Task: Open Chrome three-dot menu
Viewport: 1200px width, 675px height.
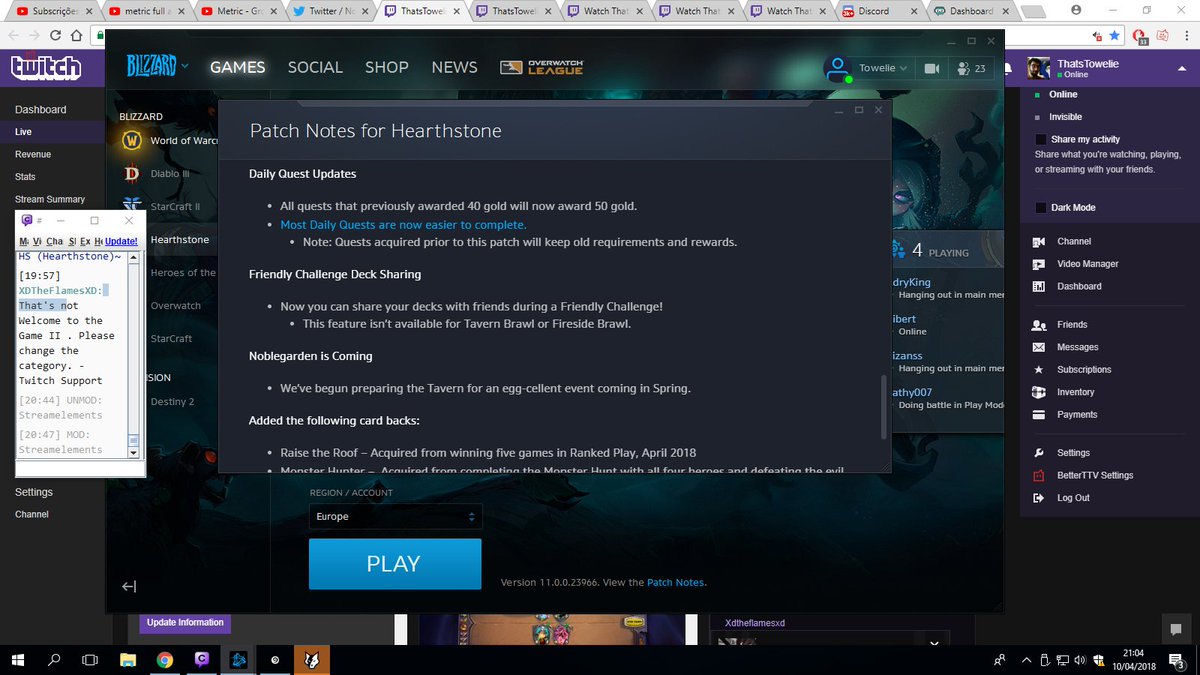Action: coord(1187,34)
